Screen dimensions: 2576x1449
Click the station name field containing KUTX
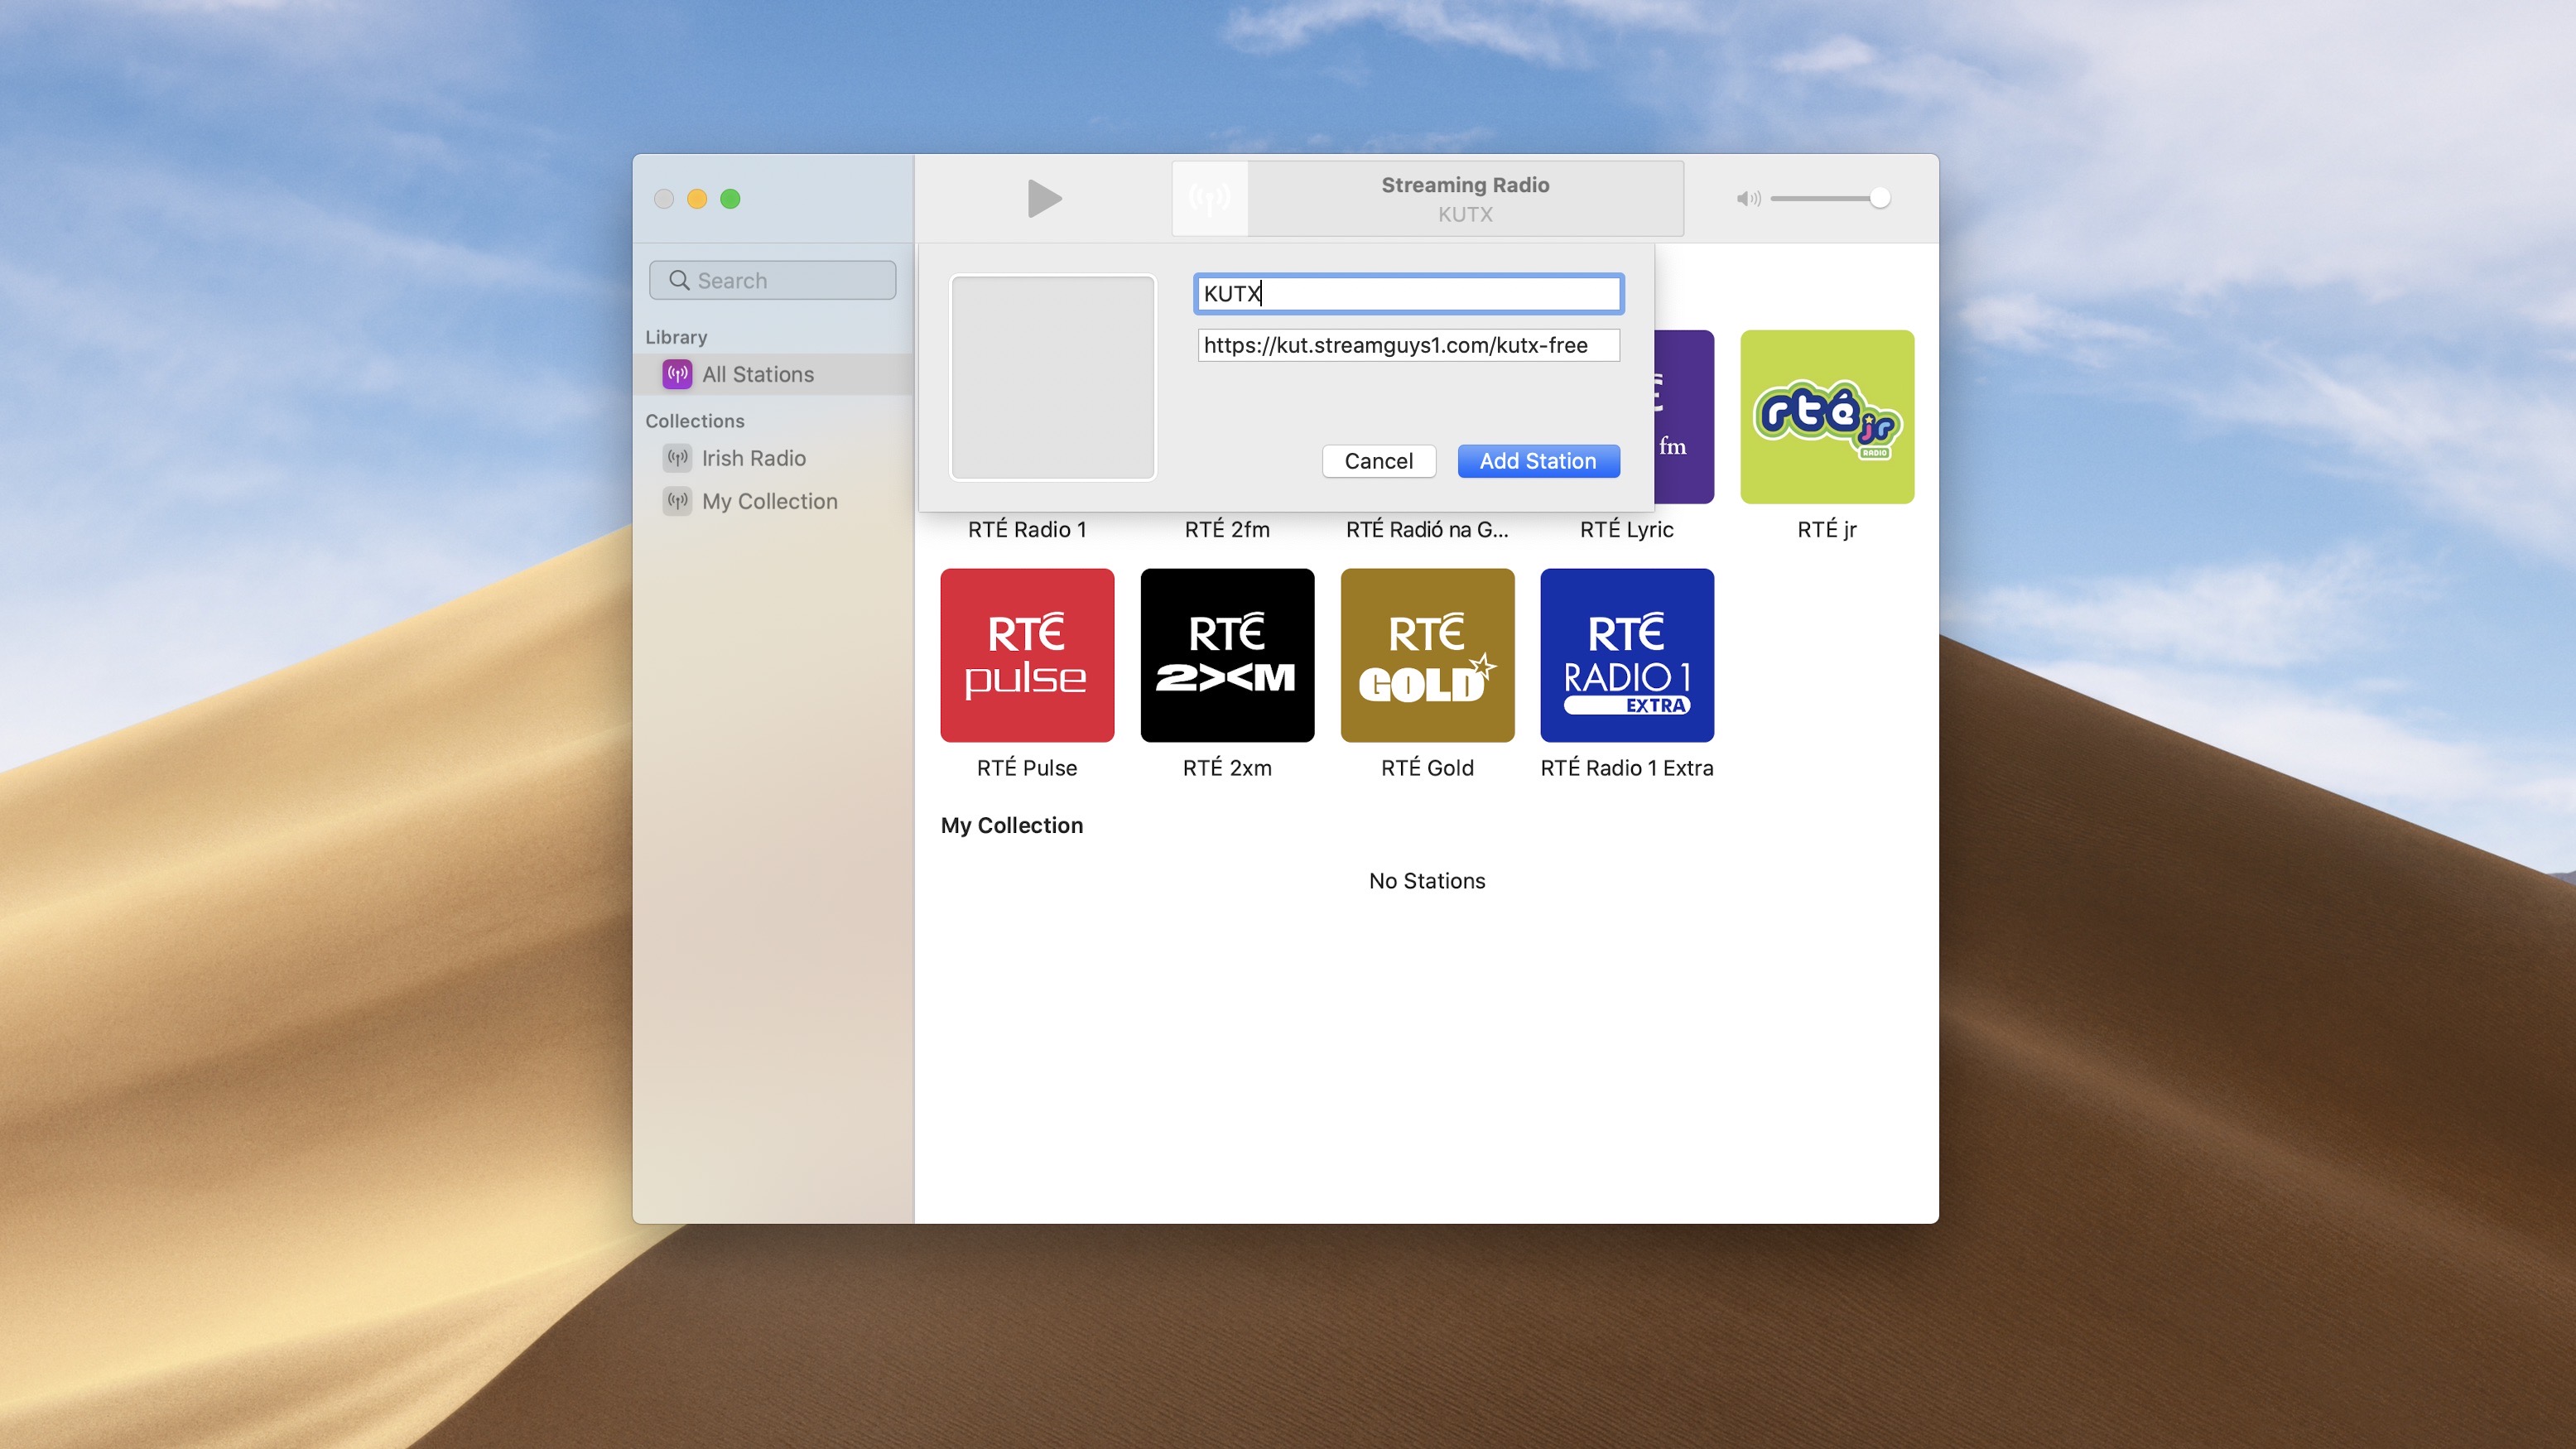pyautogui.click(x=1408, y=294)
